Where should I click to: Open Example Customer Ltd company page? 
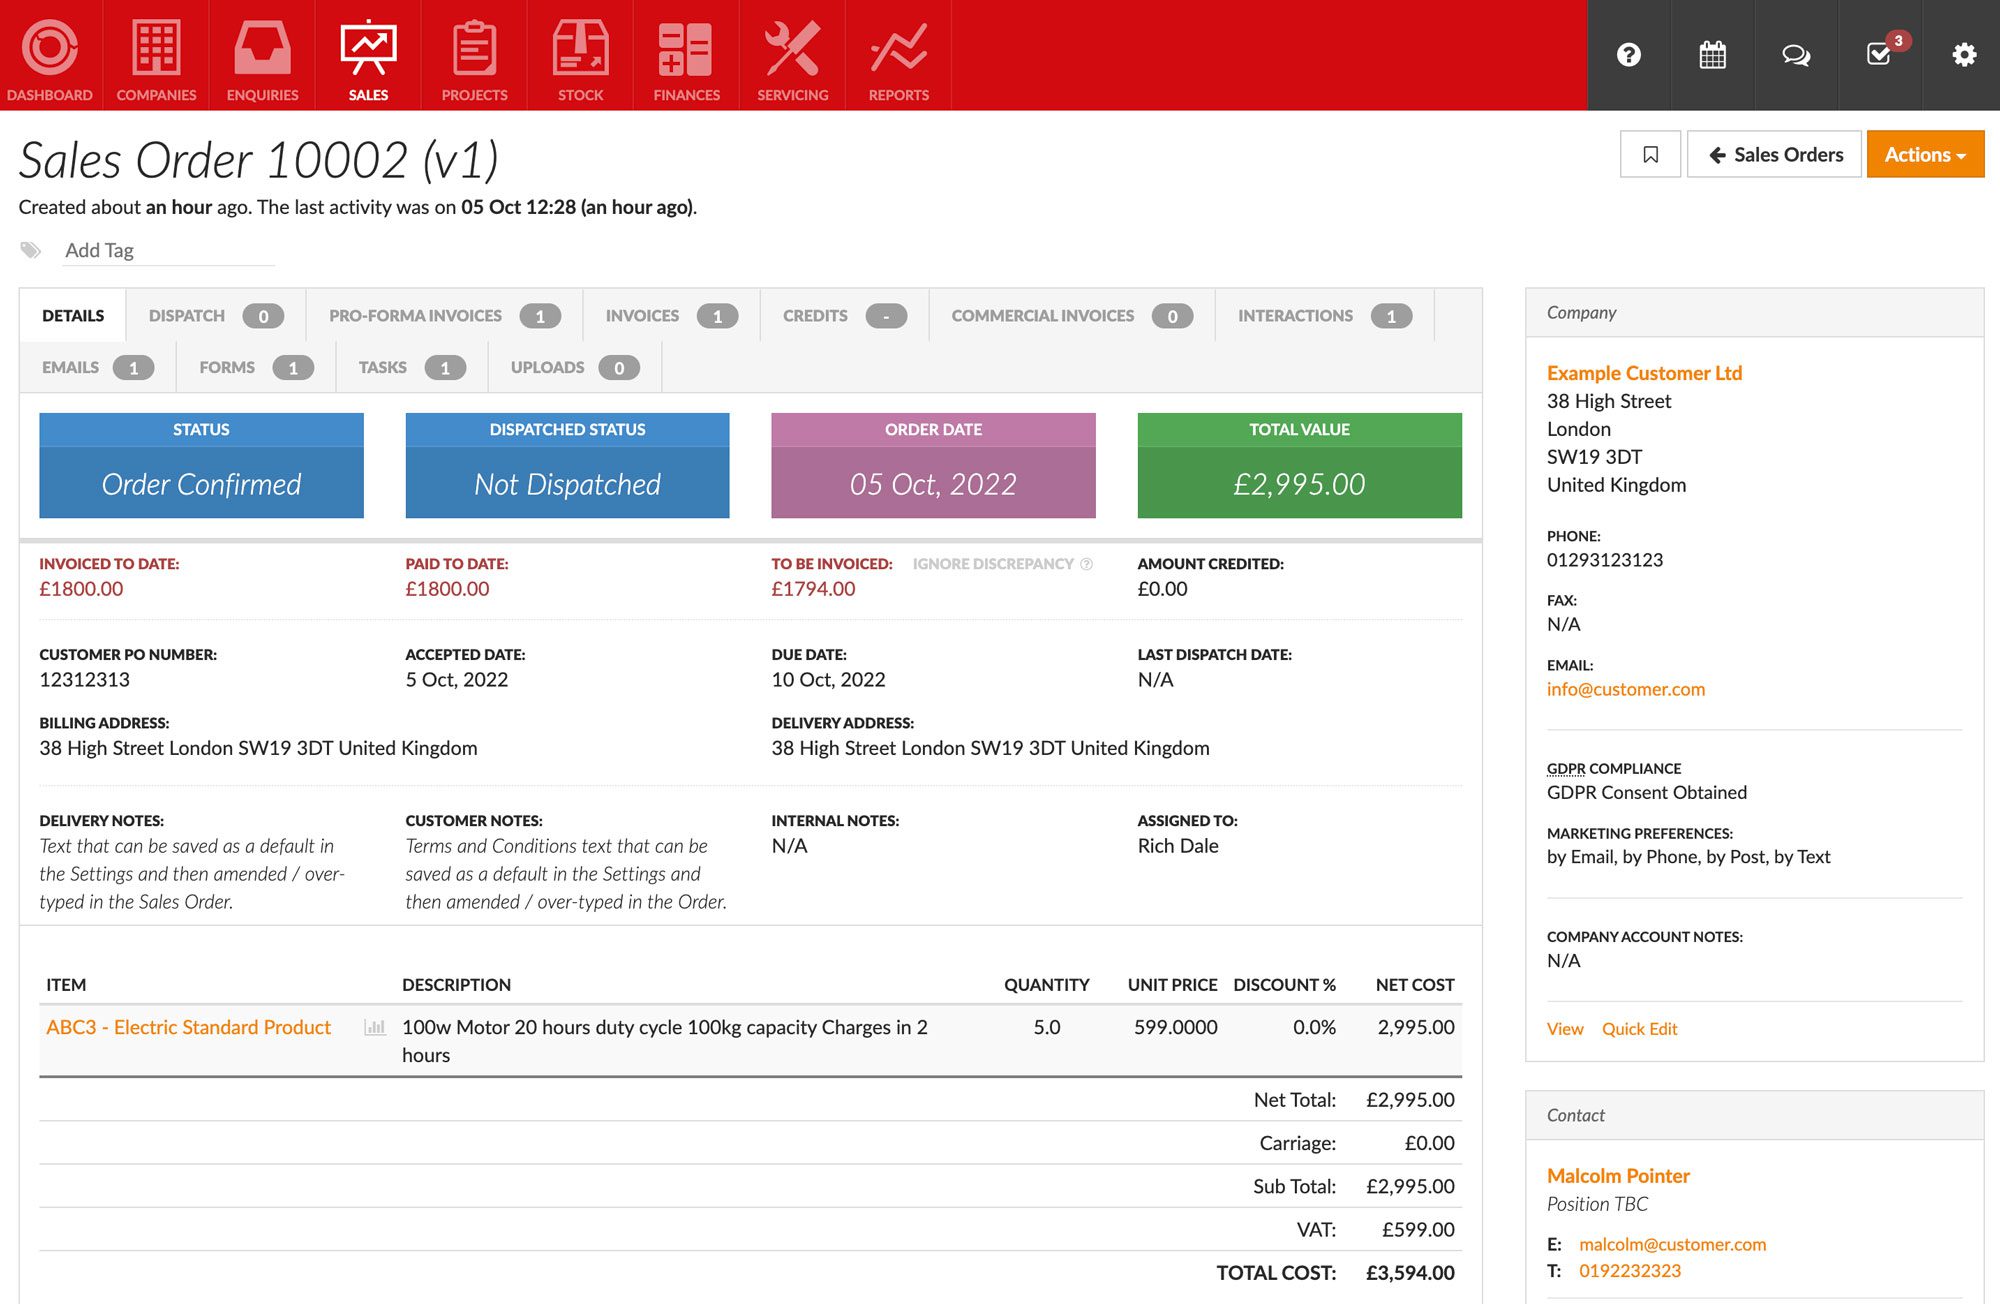(x=1644, y=372)
